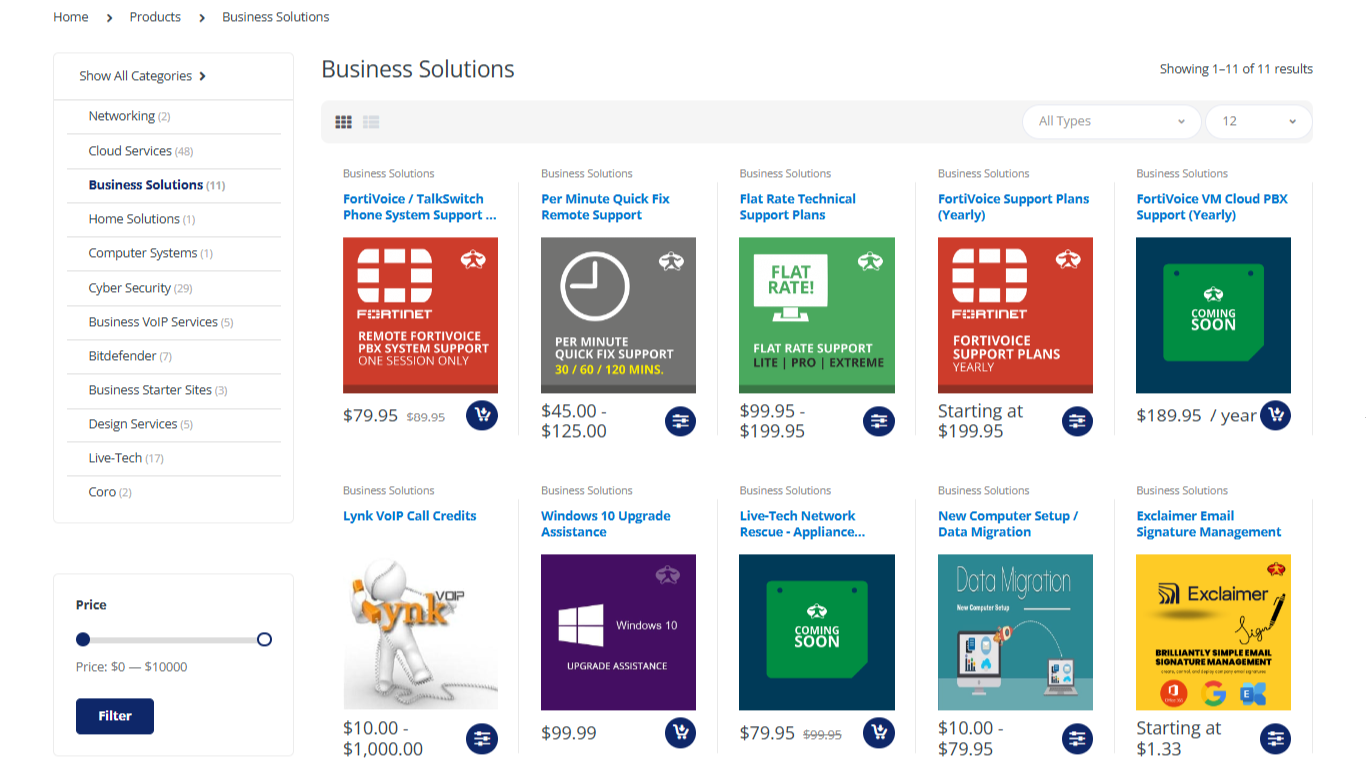Switch to list view layout

click(371, 122)
